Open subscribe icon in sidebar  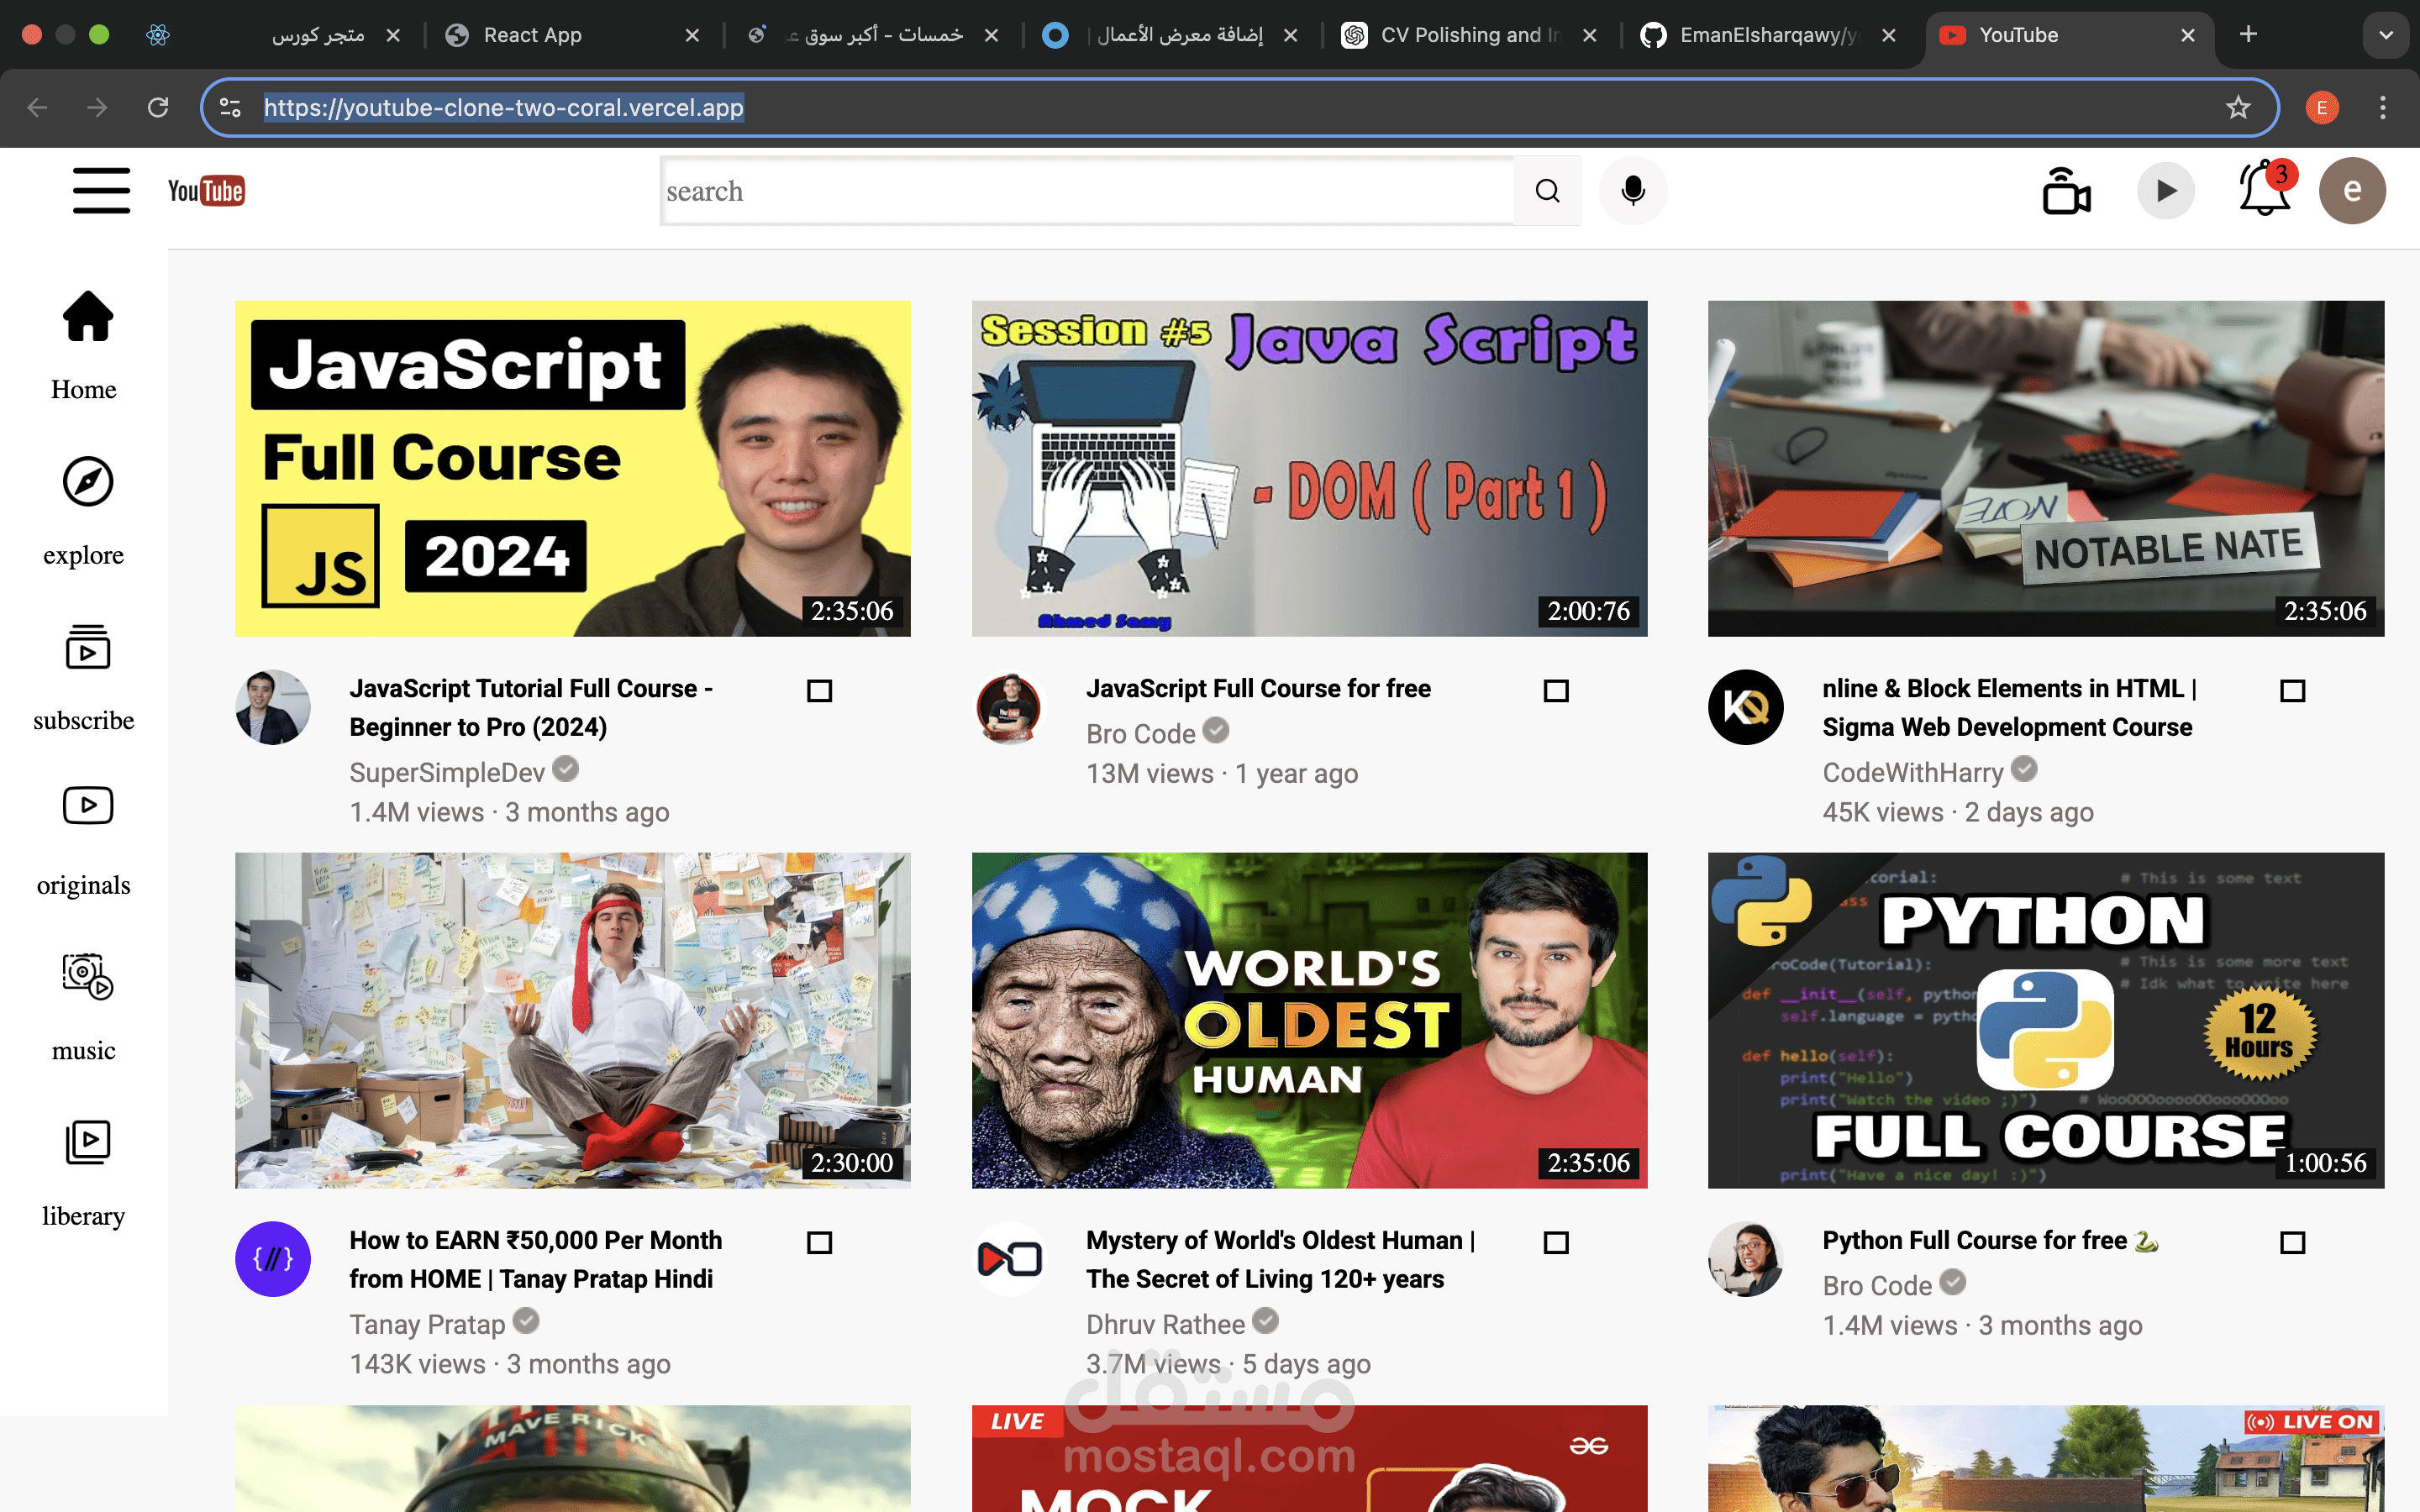(x=87, y=647)
